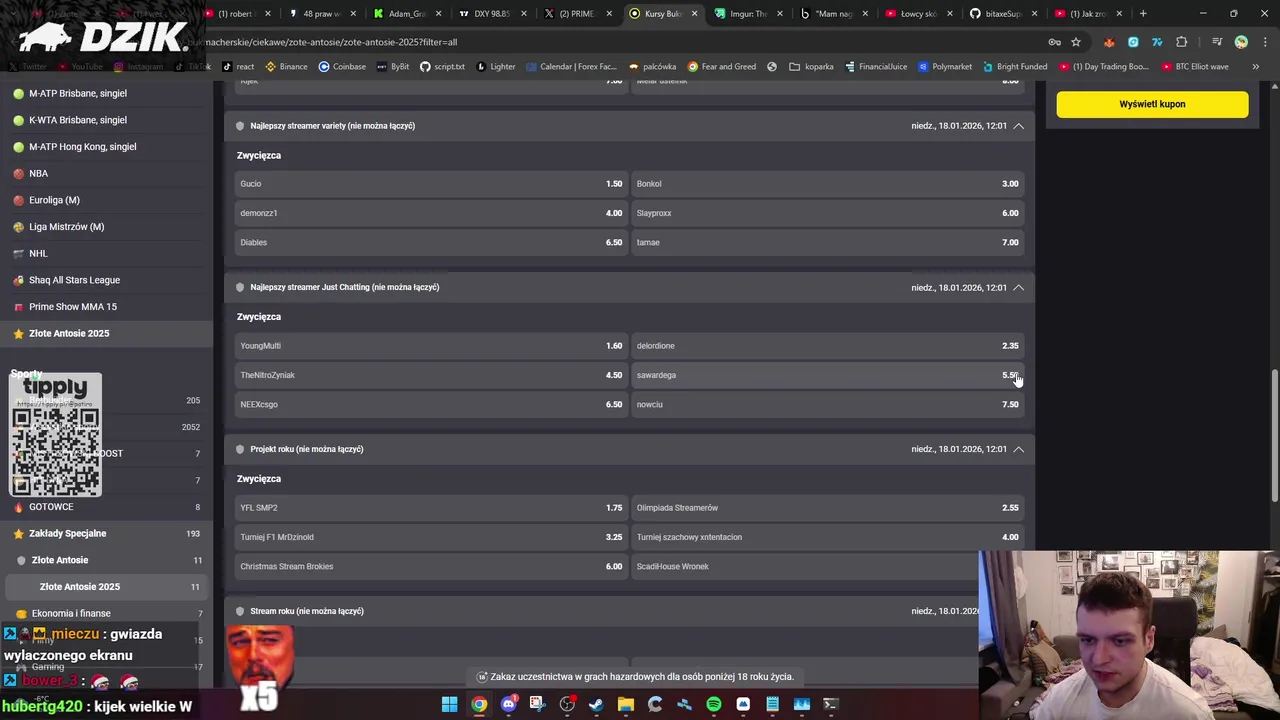The image size is (1280, 720).
Task: Bookmark this page with the star icon
Action: [x=1076, y=42]
